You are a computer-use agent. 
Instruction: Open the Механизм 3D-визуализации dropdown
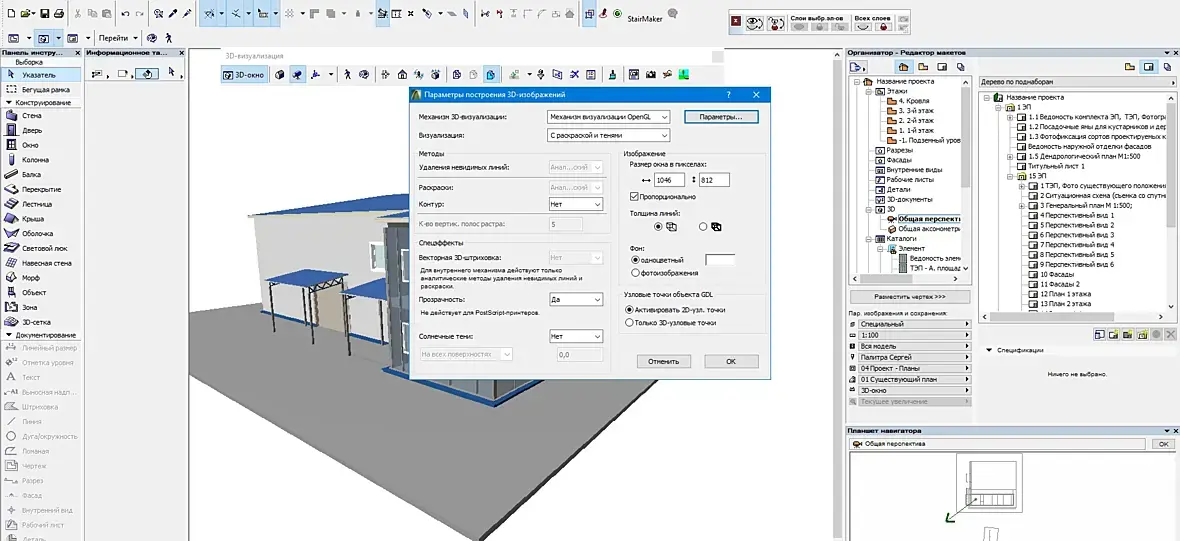(x=607, y=117)
